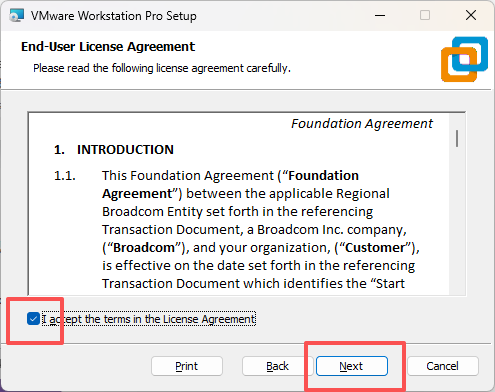Click the italic "Foundation Agreement" title
The width and height of the screenshot is (495, 392).
(x=362, y=124)
